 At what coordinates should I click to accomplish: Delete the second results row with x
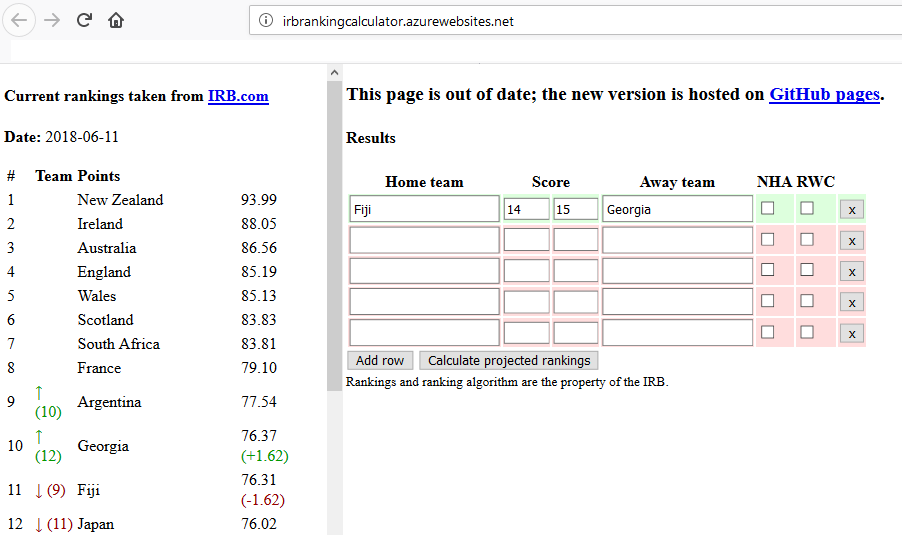coord(852,241)
